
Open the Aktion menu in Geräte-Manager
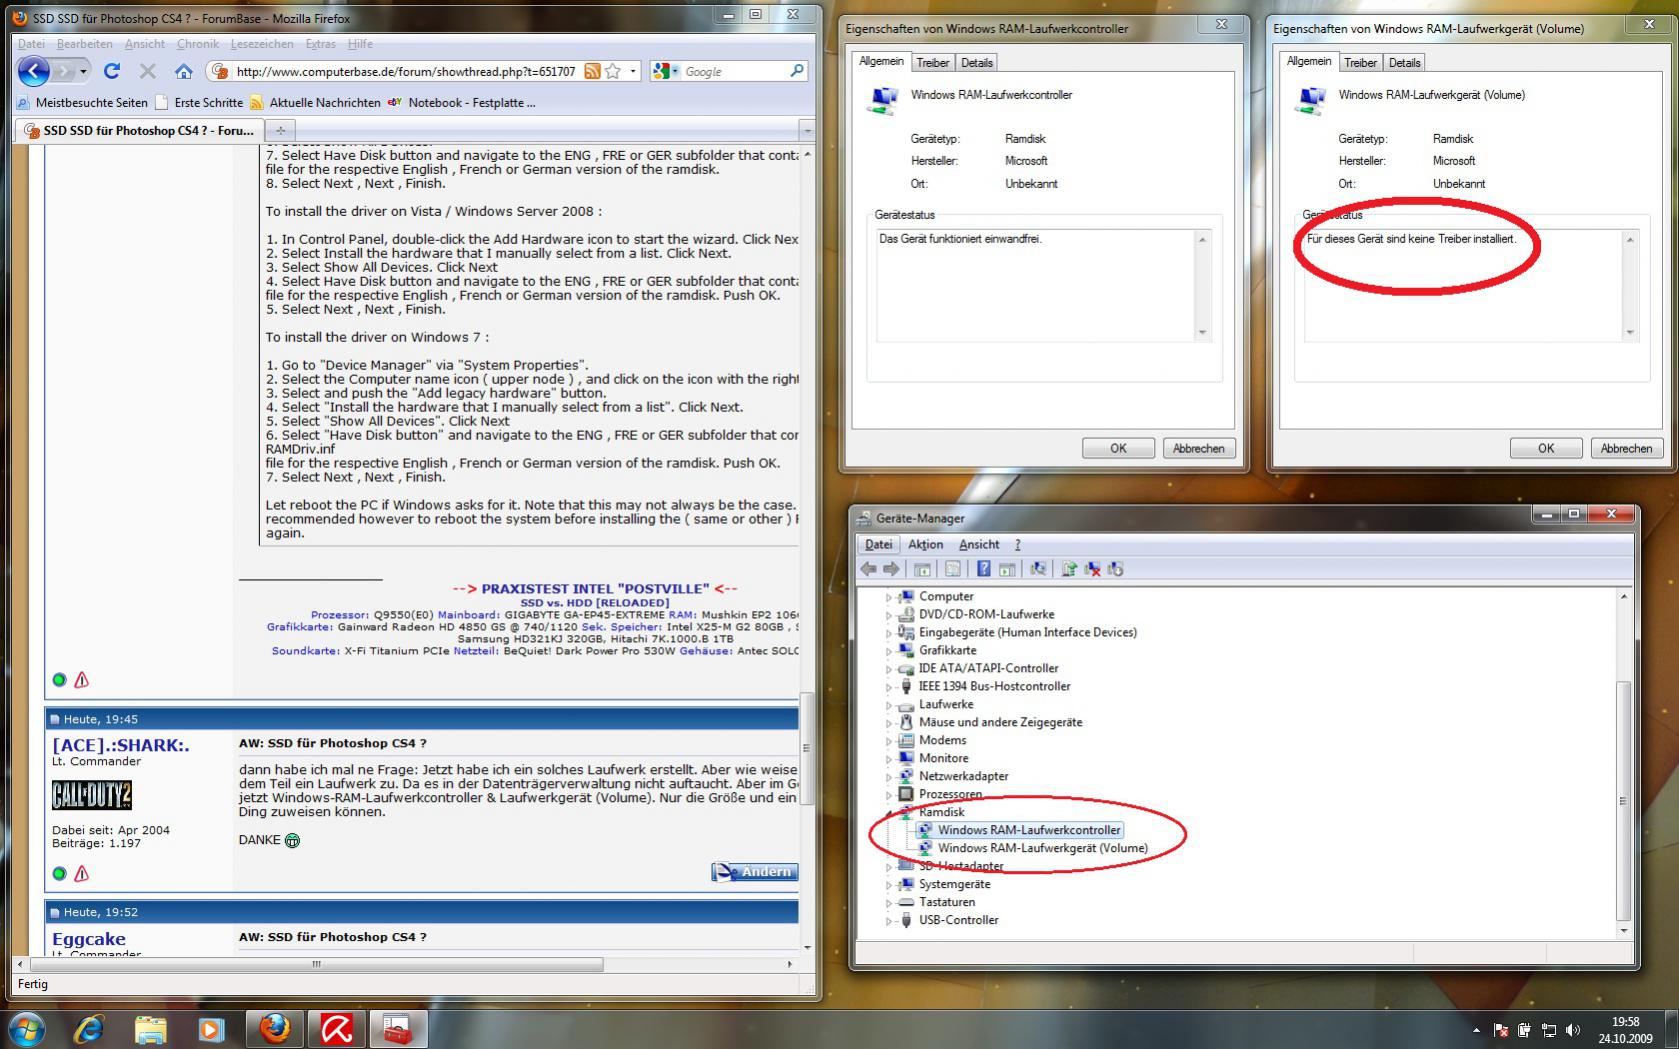(x=925, y=545)
